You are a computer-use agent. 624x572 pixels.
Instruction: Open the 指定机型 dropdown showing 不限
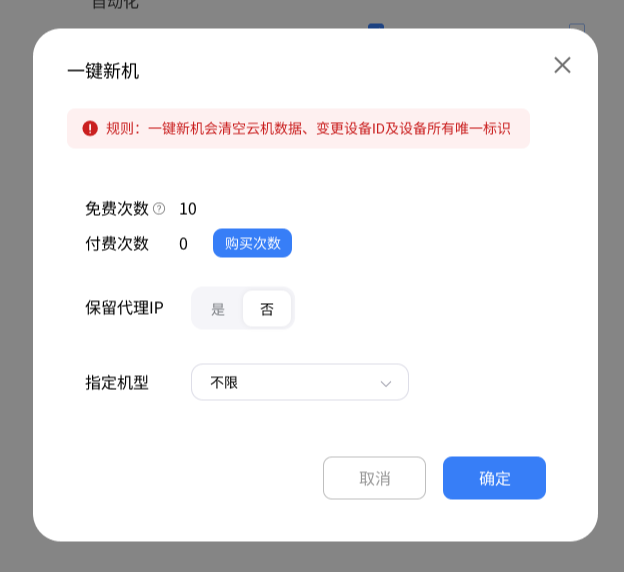point(300,382)
